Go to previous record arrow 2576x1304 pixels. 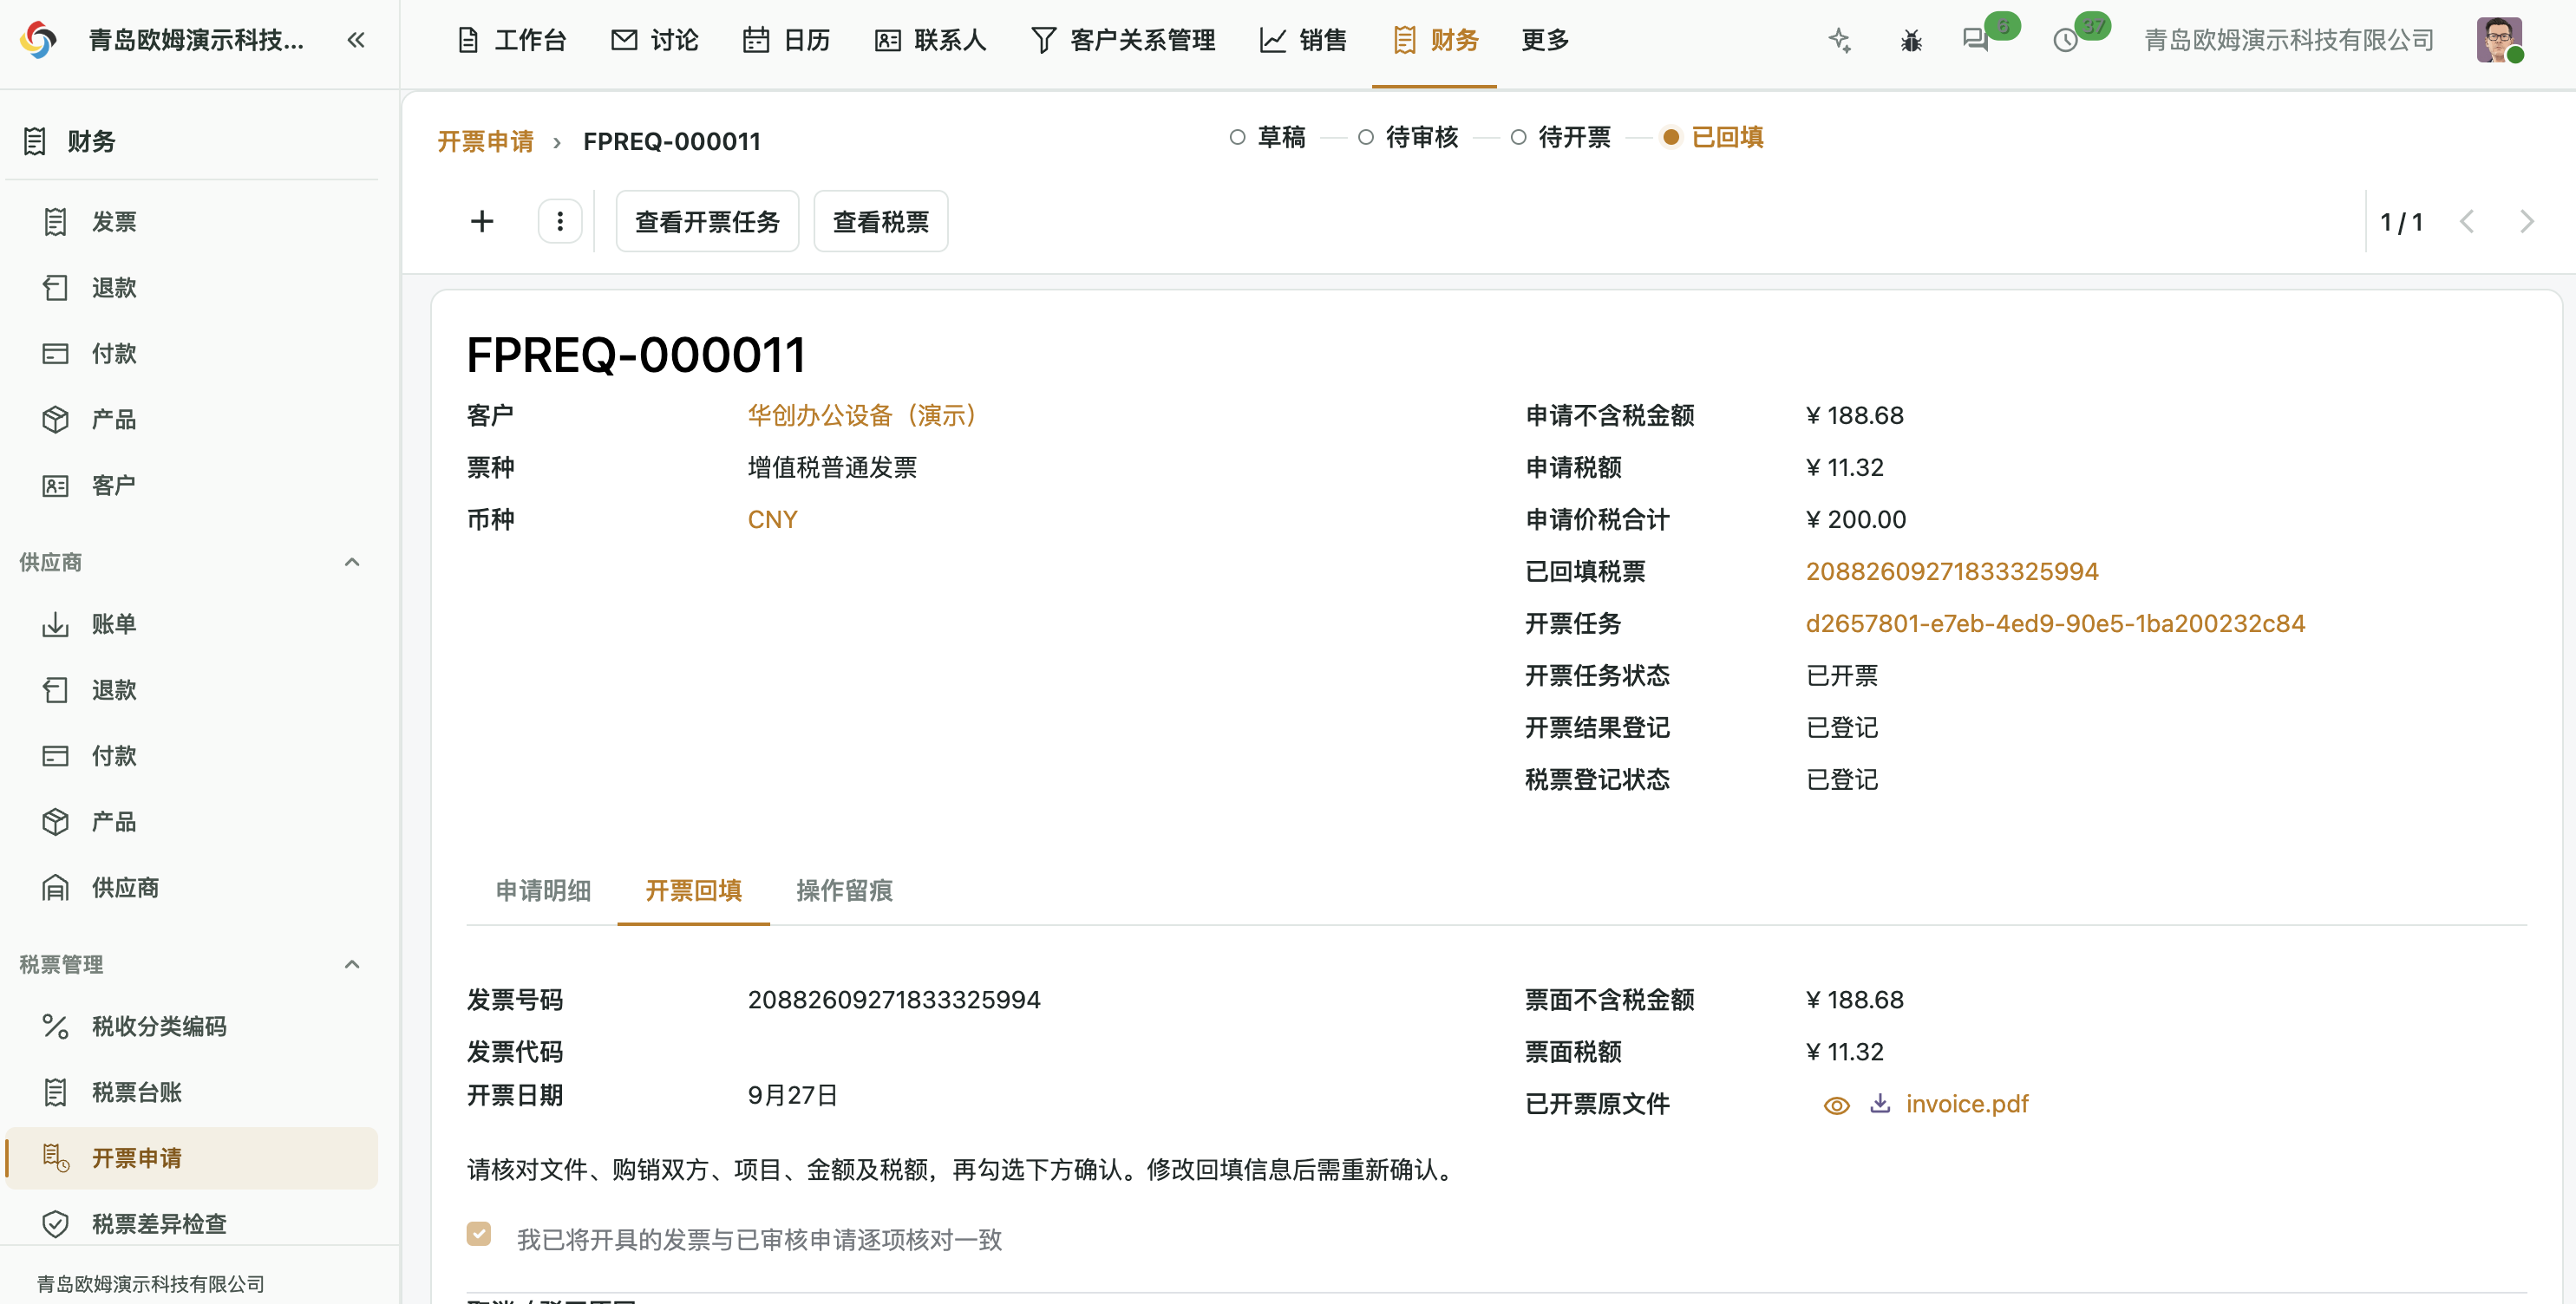(x=2467, y=221)
